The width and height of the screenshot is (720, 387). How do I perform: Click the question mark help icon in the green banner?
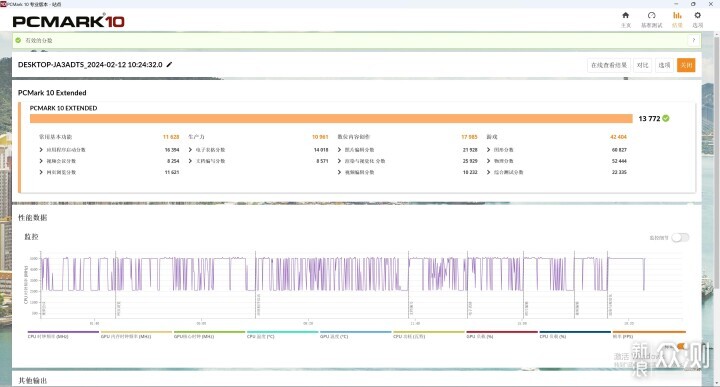(x=693, y=40)
